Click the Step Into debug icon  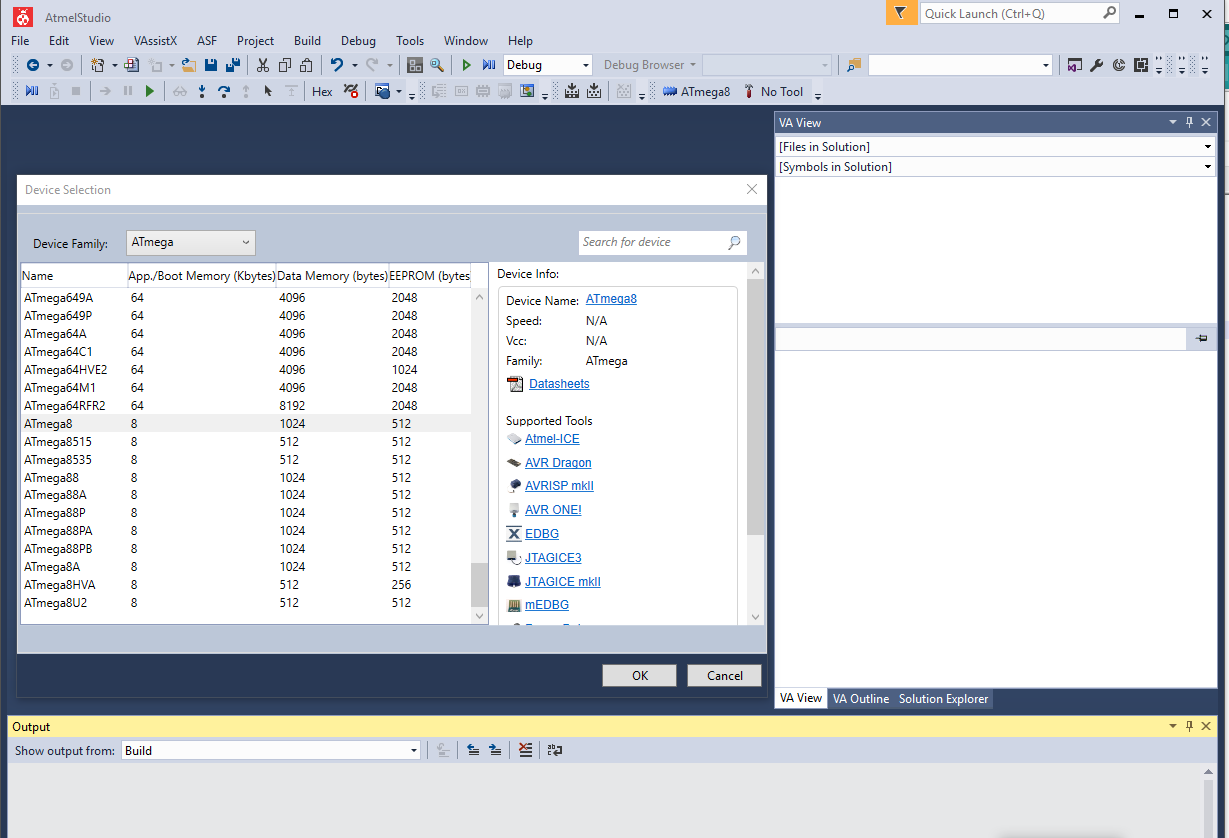point(202,91)
